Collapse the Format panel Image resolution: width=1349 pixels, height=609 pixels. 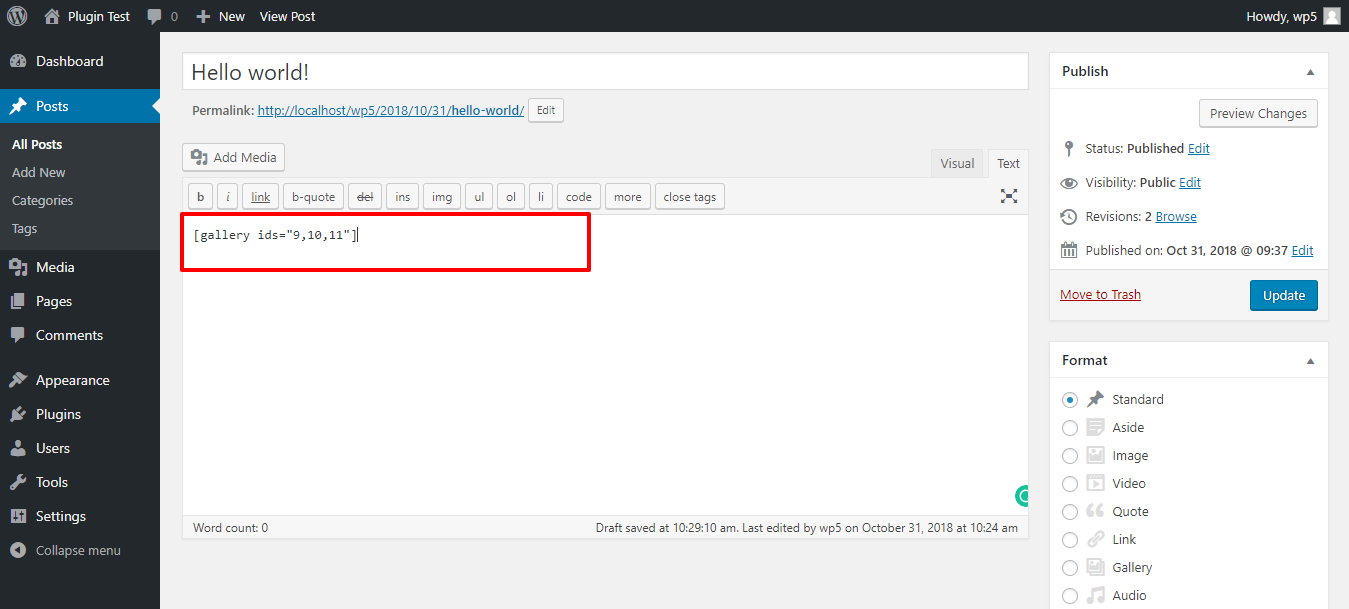1310,361
